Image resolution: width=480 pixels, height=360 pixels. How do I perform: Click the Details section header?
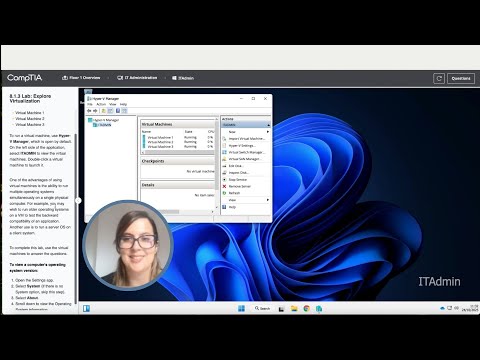click(178, 185)
